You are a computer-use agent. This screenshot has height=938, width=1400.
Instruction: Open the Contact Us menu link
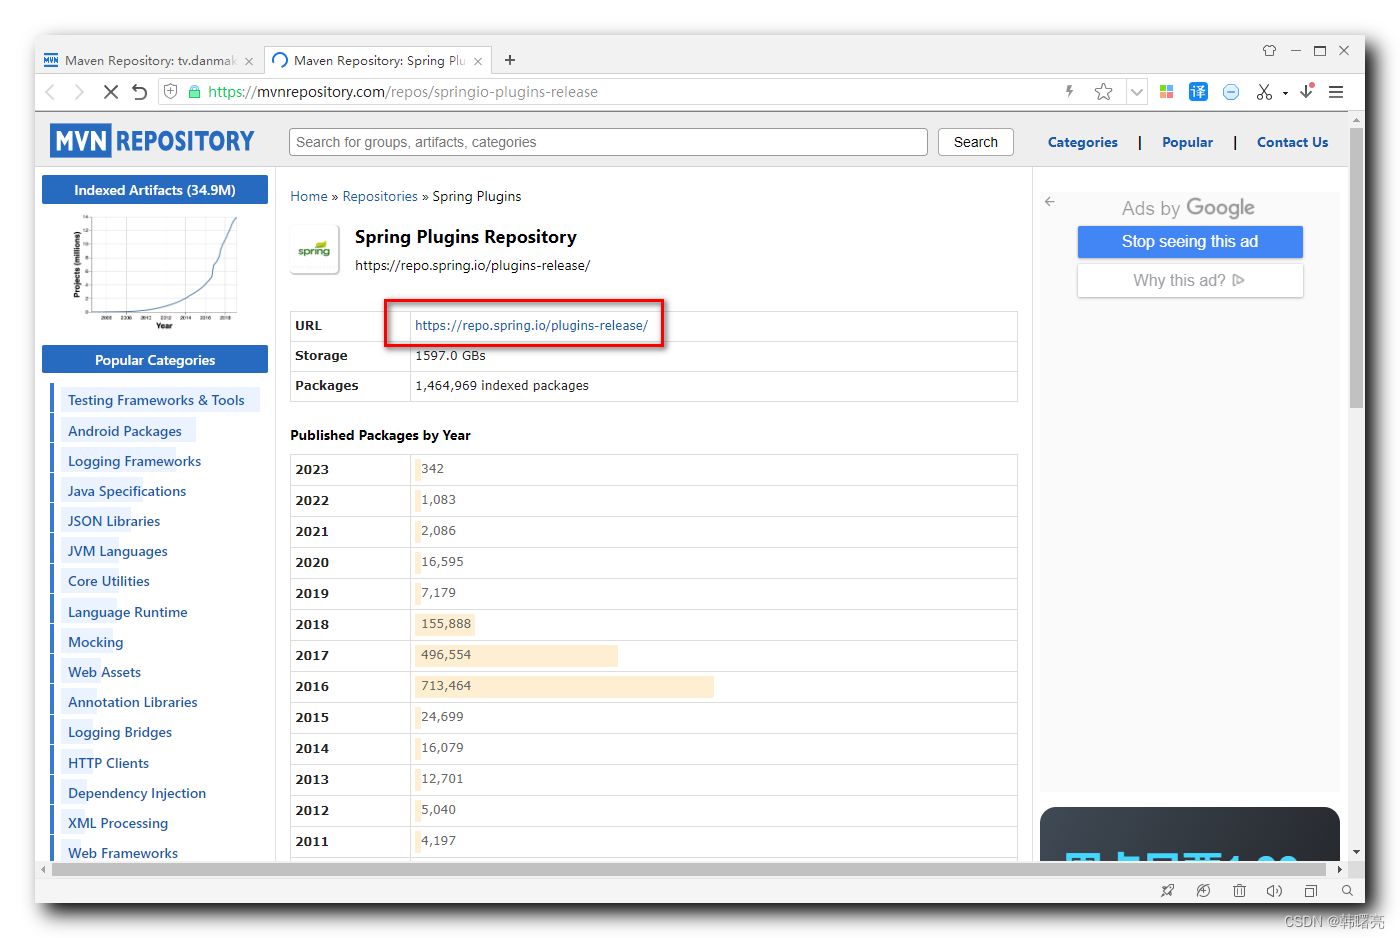tap(1293, 142)
